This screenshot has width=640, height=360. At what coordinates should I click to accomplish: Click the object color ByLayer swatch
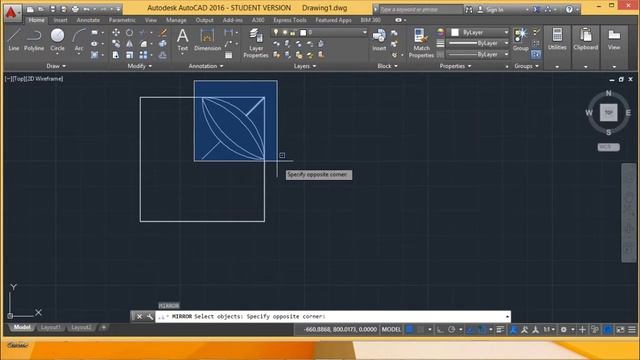click(455, 32)
